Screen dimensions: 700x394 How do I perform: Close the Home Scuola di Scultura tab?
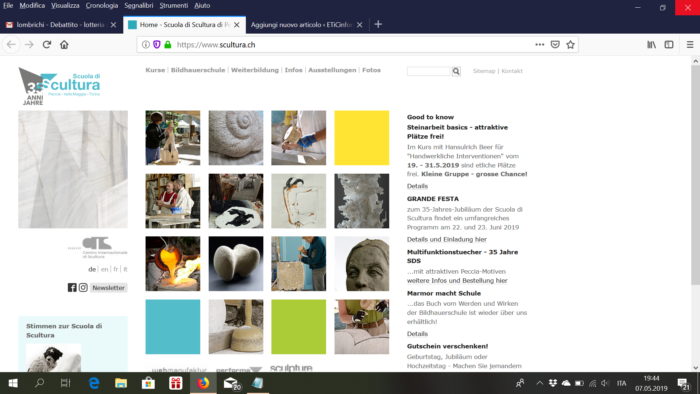(237, 25)
